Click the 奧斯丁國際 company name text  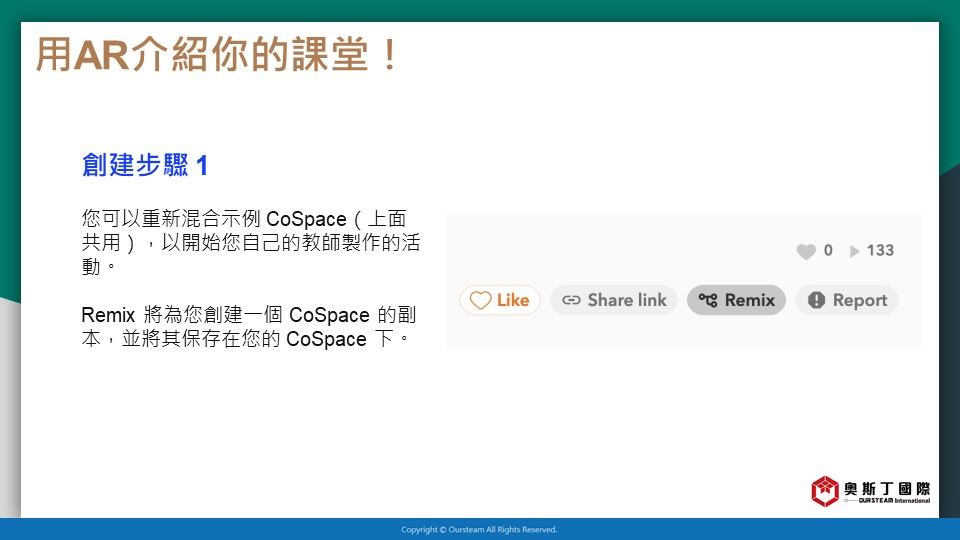pos(887,488)
